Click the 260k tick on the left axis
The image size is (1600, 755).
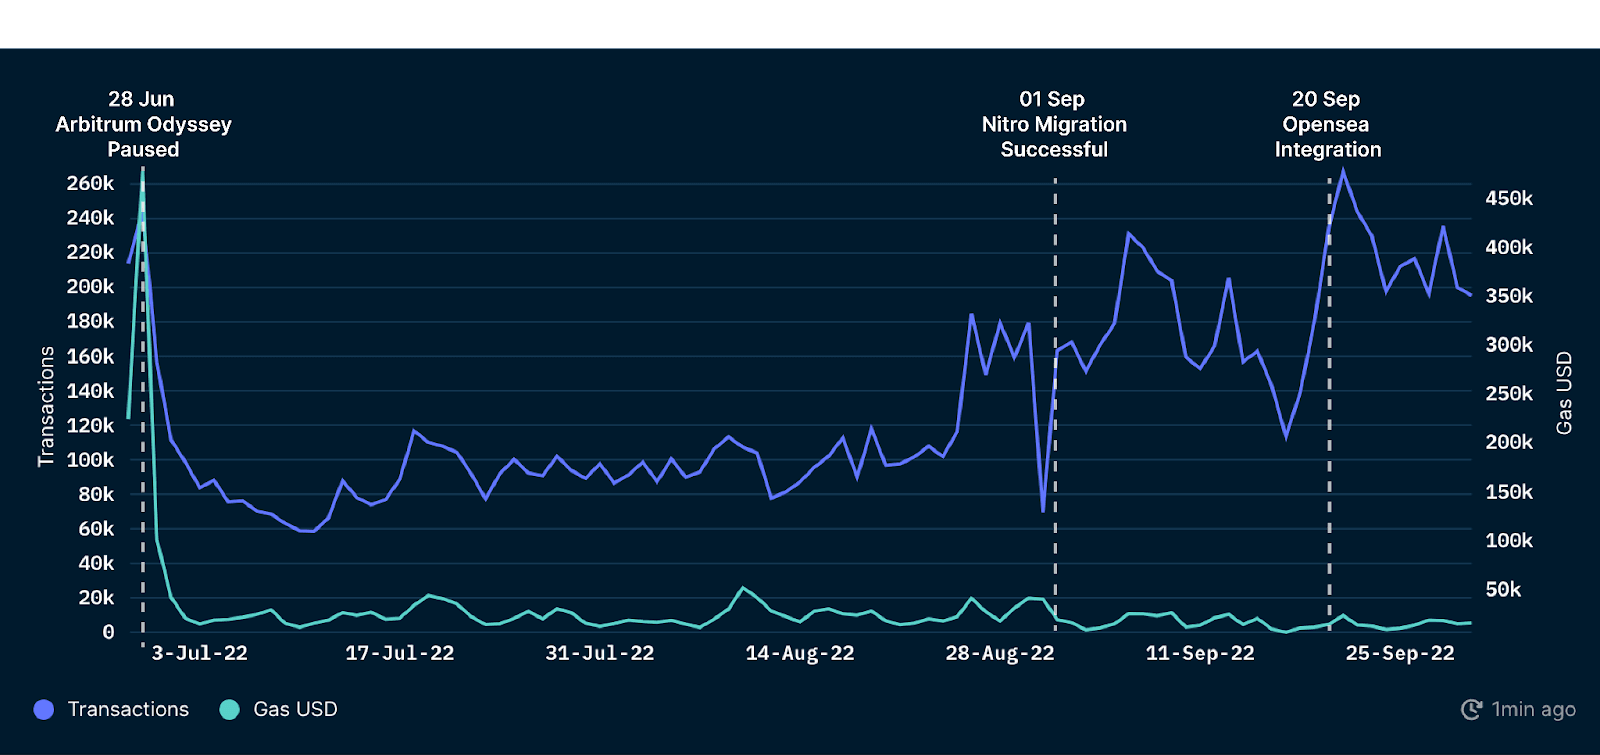(90, 183)
